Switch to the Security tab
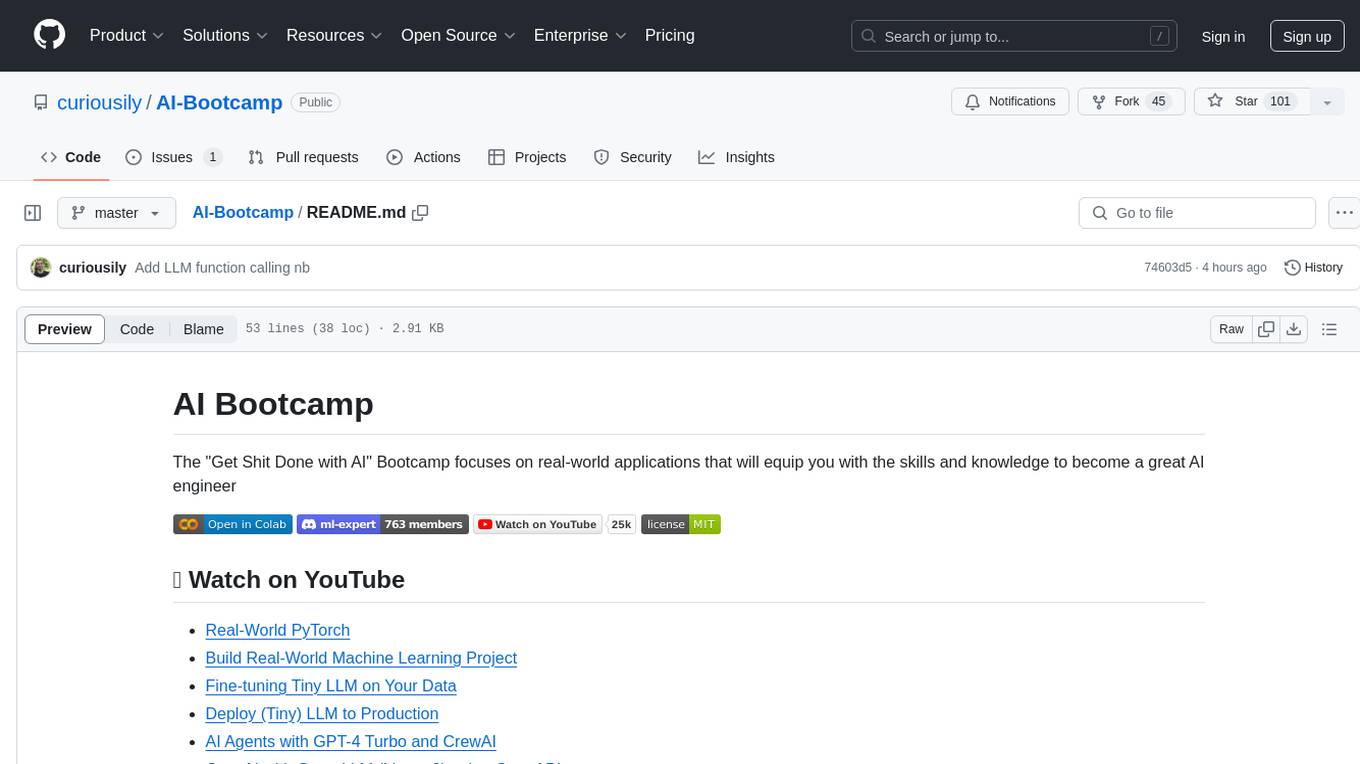1360x764 pixels. click(x=632, y=157)
